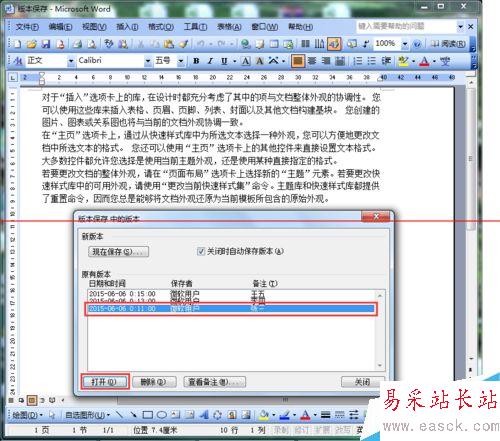Open a file with the Open folder icon

click(31, 44)
